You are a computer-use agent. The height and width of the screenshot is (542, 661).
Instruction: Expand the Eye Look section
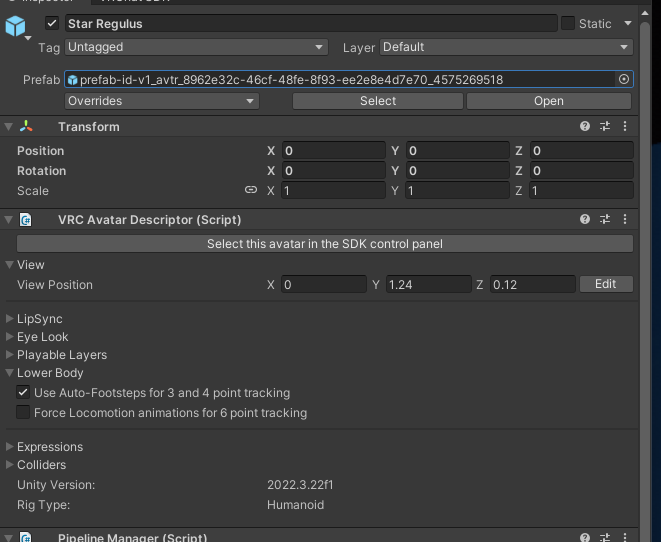click(9, 336)
